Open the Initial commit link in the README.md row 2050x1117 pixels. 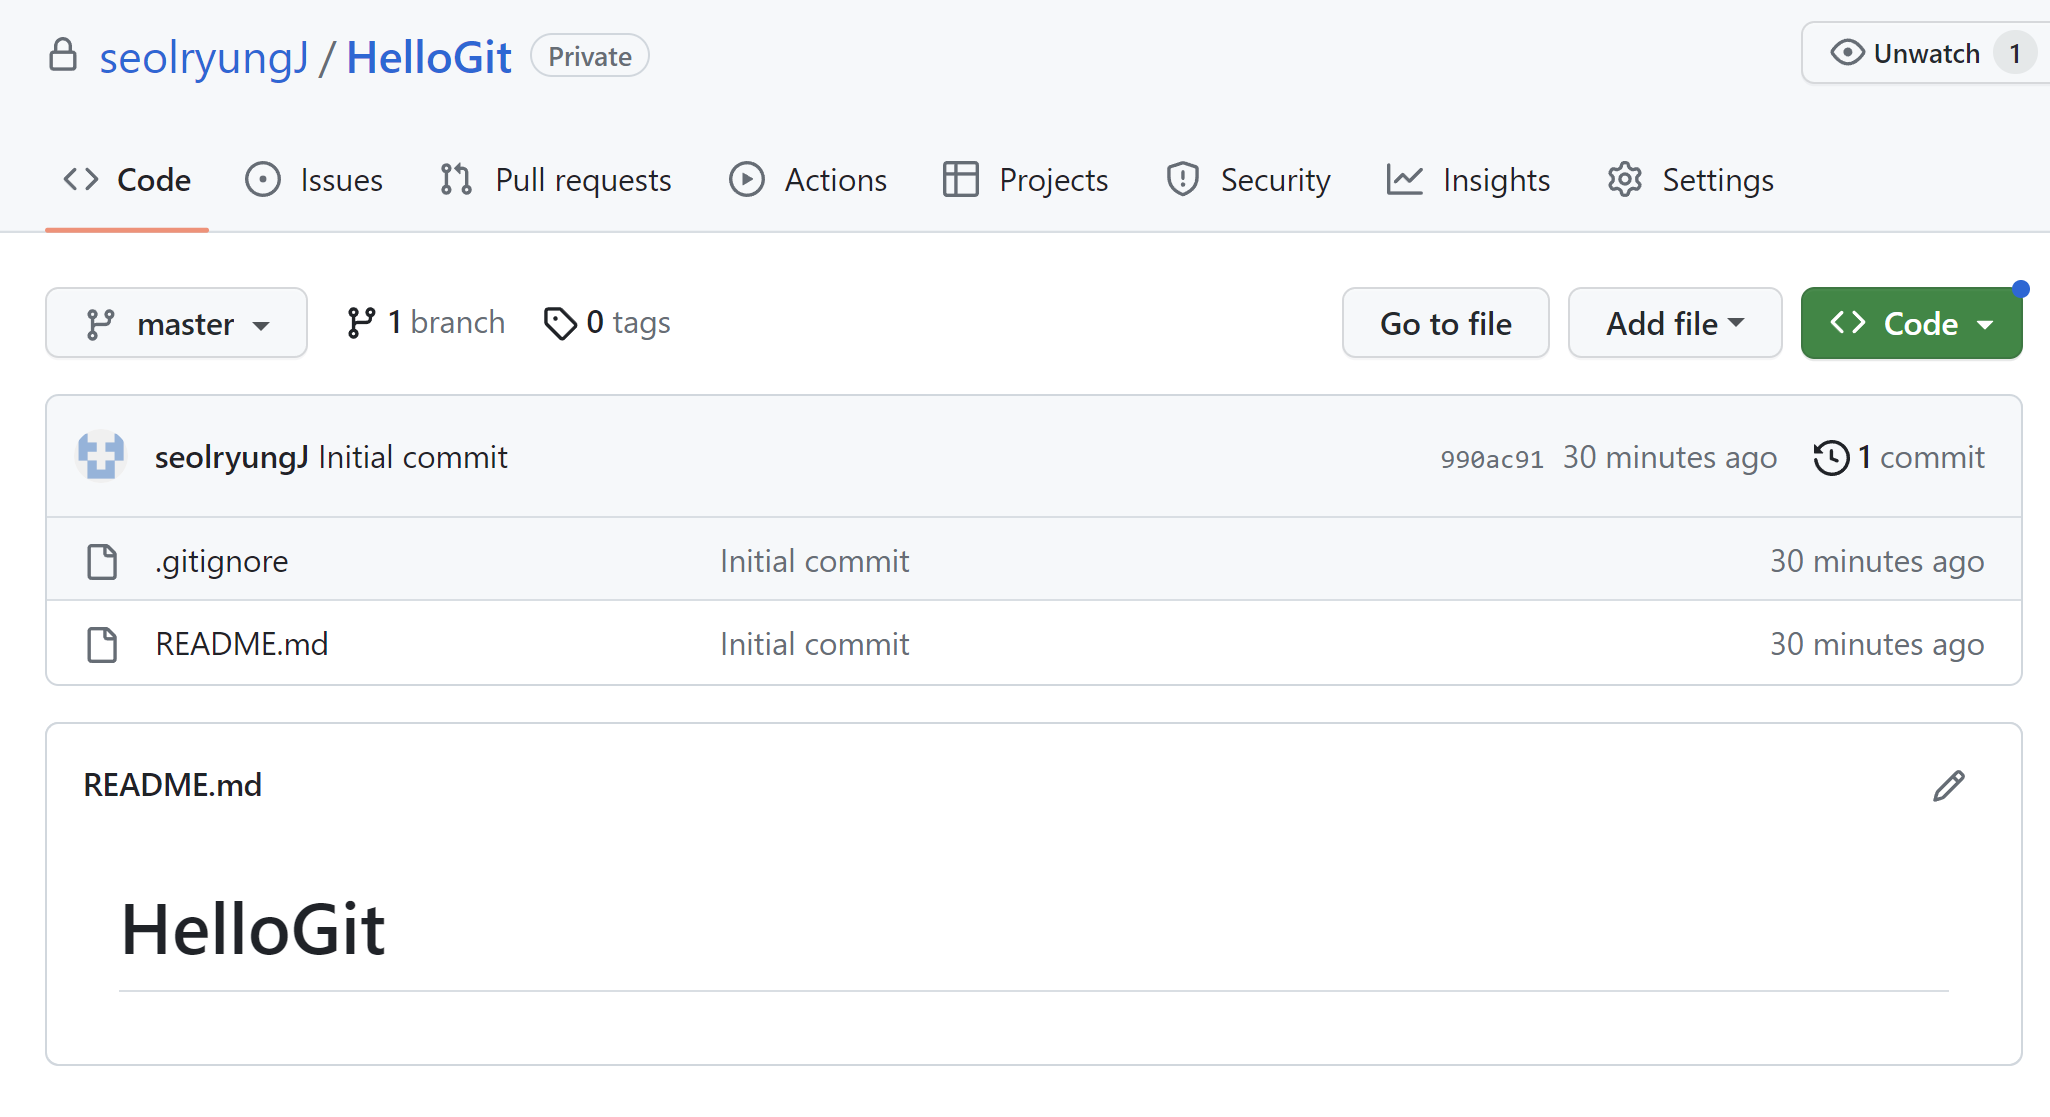coord(815,644)
